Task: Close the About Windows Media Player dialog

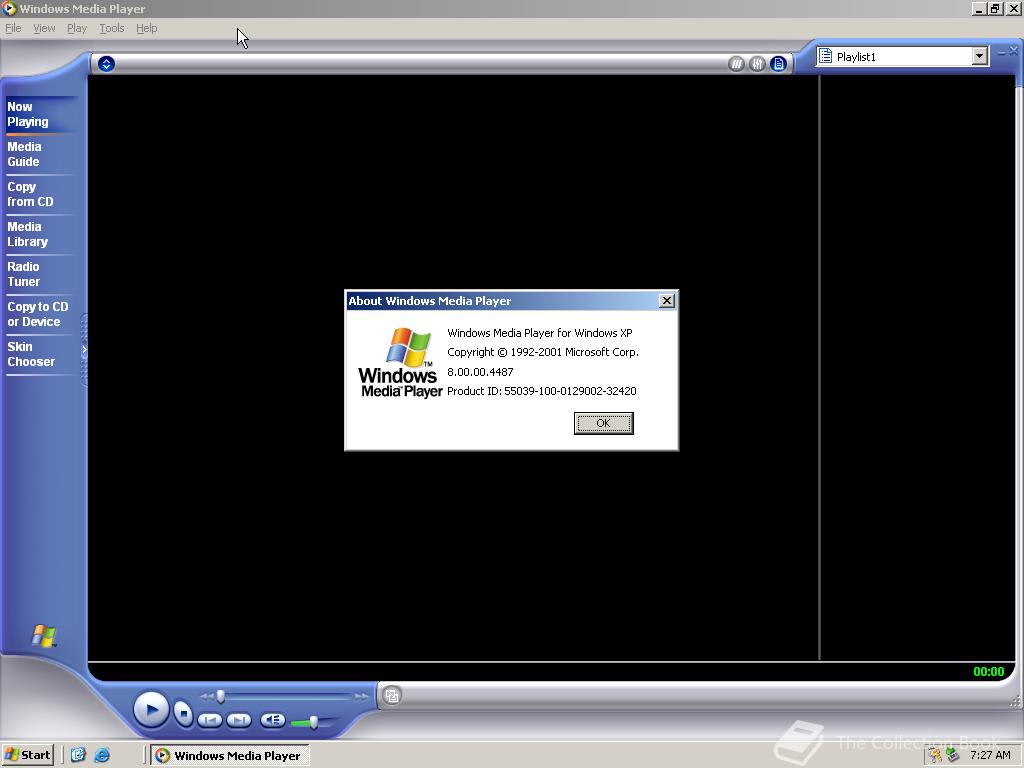Action: 667,300
